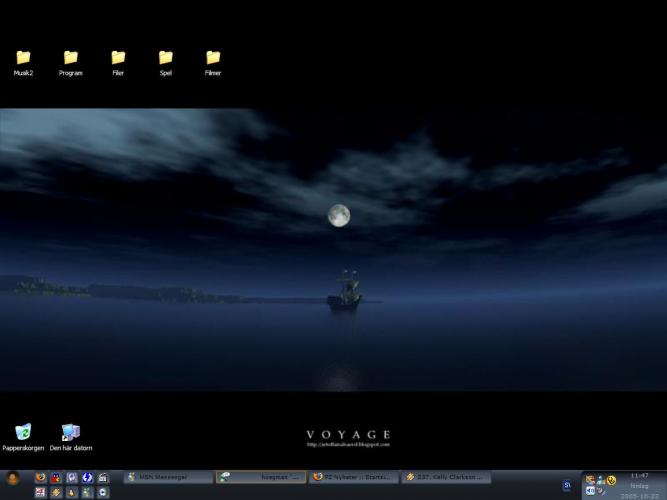Launch Firefox from quick launch bar
Screen dimensions: 667x500
tap(40, 477)
